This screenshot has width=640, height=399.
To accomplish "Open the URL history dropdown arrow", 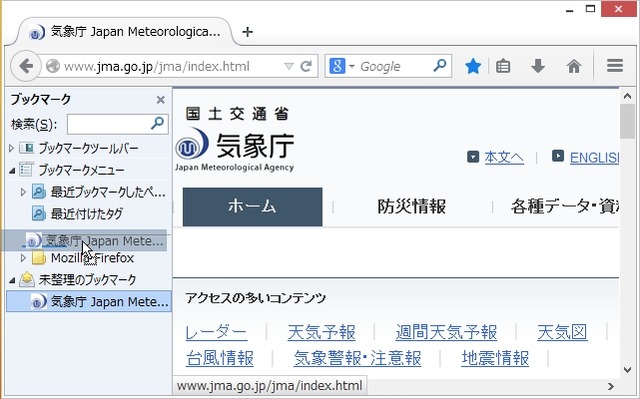I will [x=289, y=66].
